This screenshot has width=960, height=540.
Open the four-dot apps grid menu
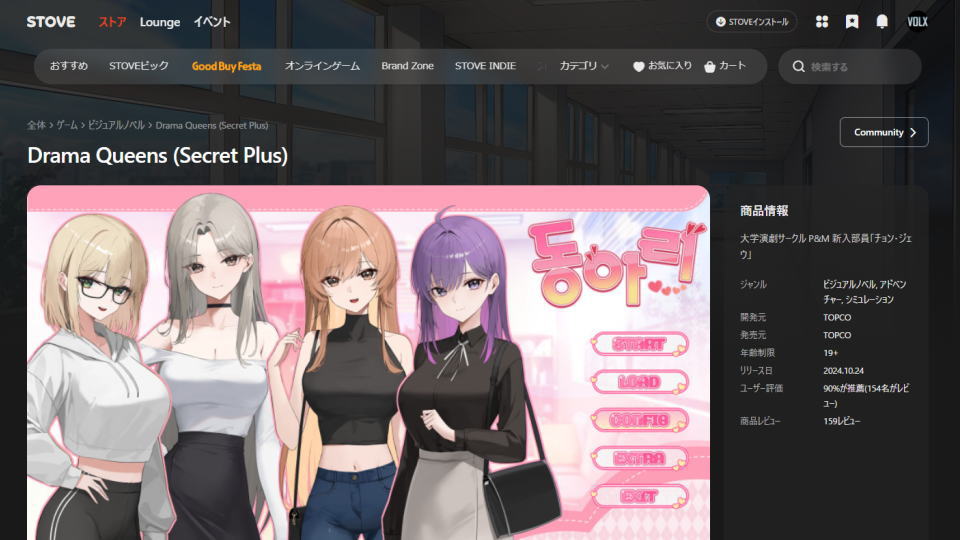tap(822, 21)
